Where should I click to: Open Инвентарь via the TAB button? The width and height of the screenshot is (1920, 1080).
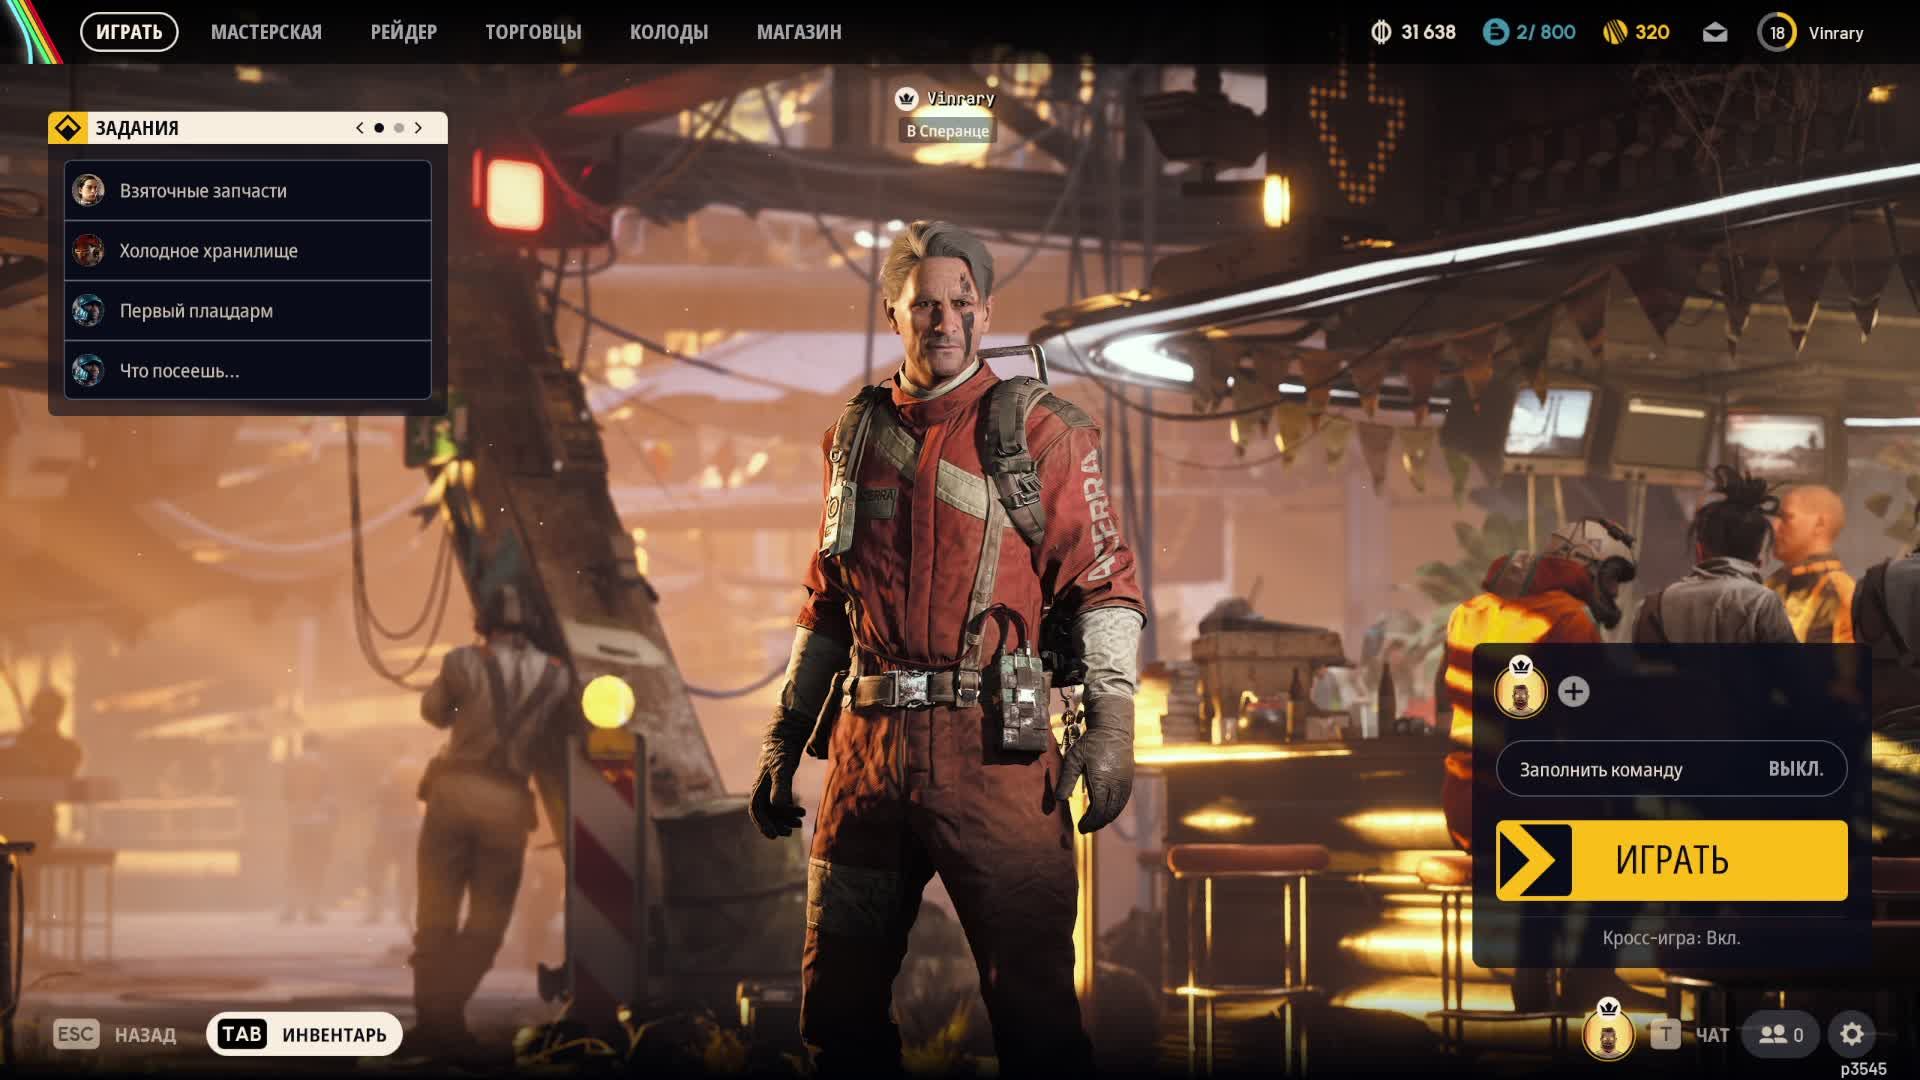click(304, 1034)
